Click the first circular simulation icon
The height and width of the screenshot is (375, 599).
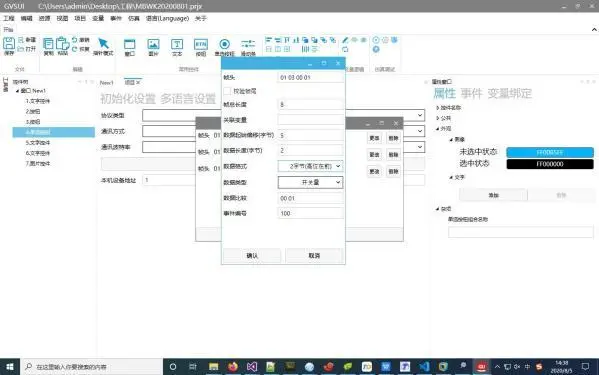(376, 40)
